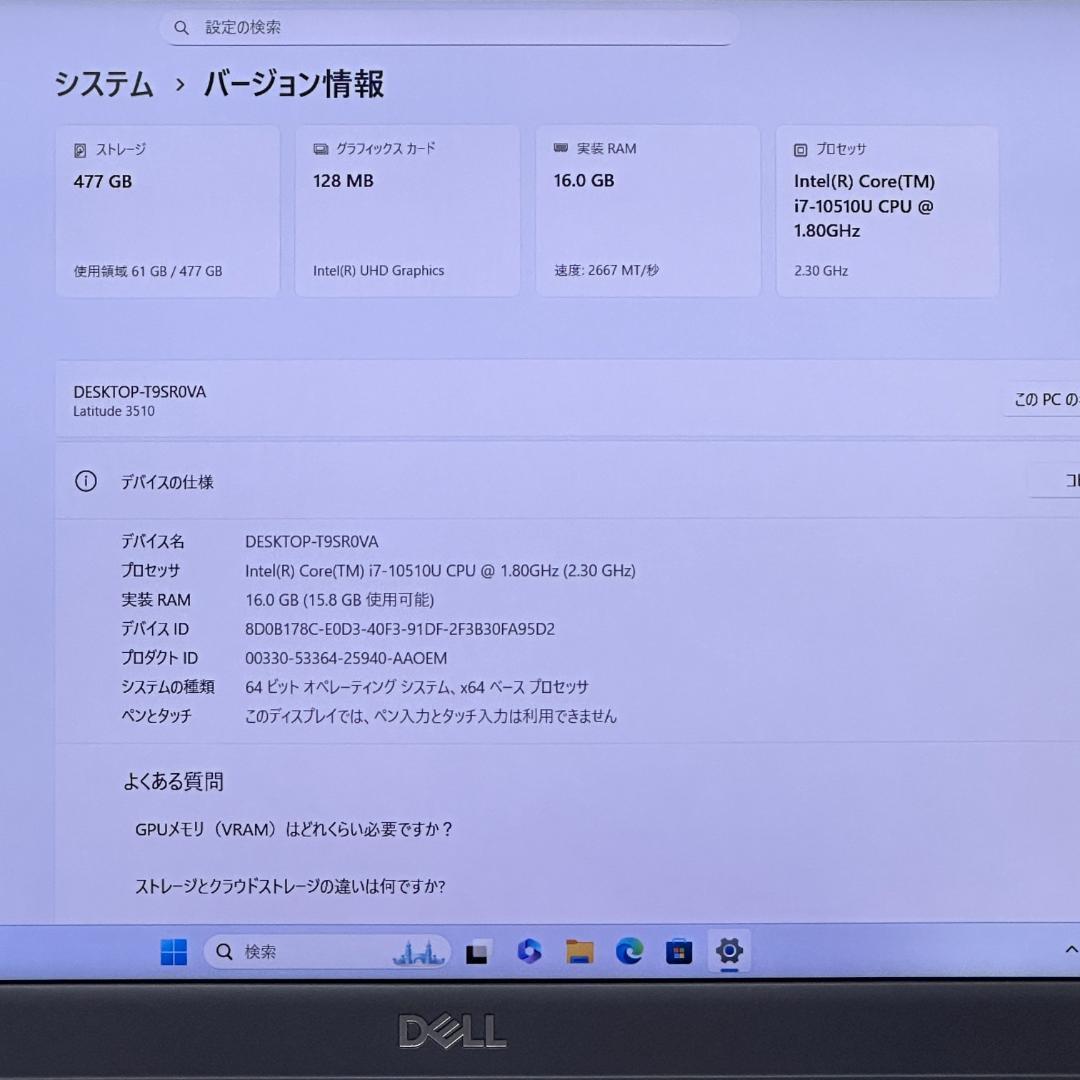Screen dimensions: 1080x1080
Task: Launch Microsoft Edge from the taskbar
Action: 628,952
